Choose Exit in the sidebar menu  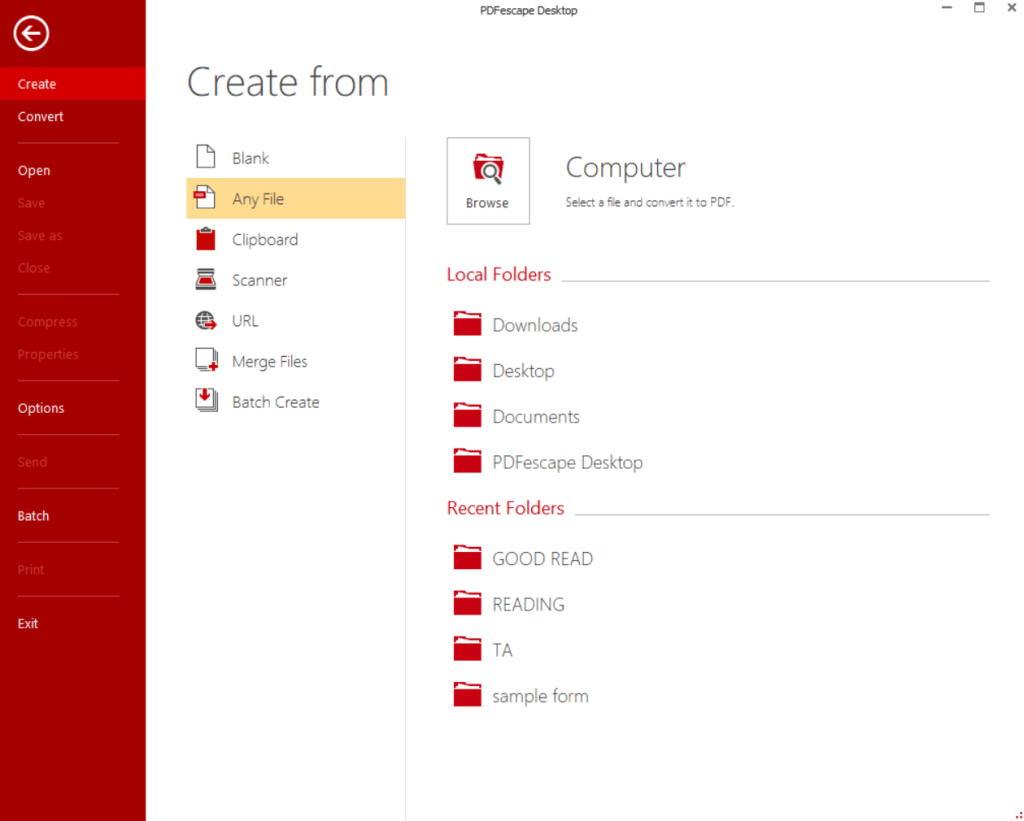[x=28, y=624]
